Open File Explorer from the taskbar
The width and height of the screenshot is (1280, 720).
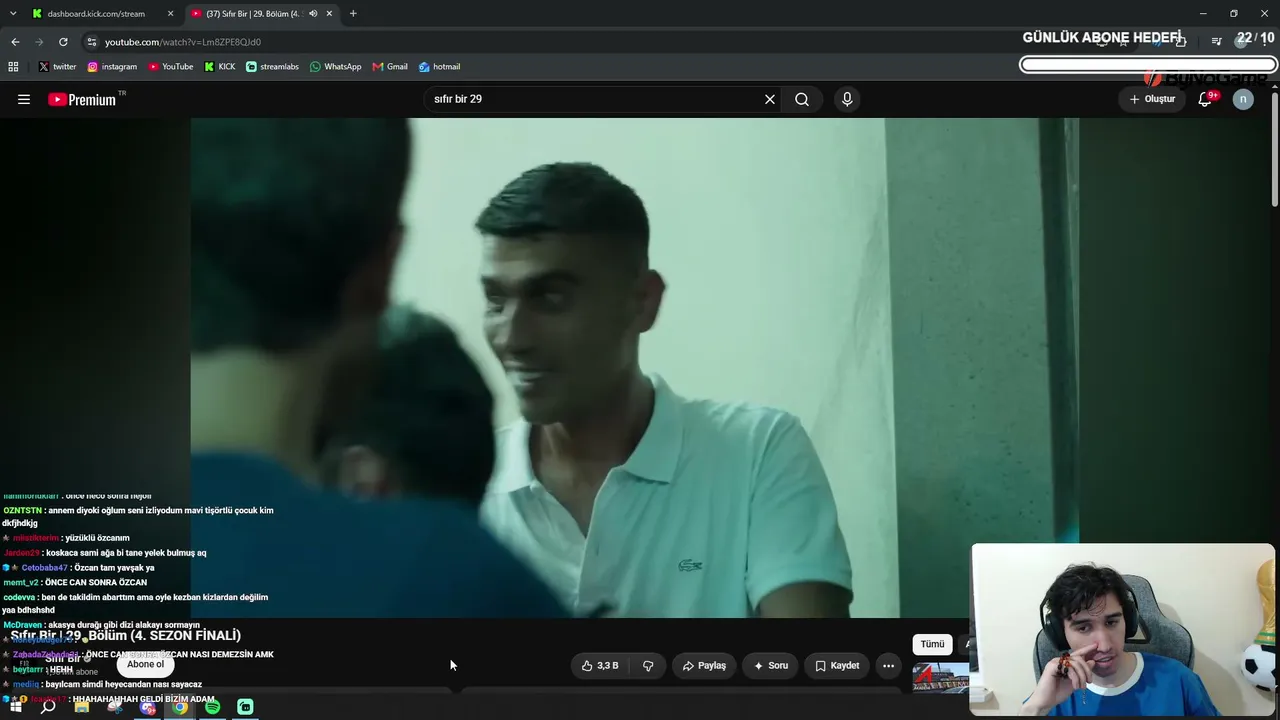[x=82, y=707]
